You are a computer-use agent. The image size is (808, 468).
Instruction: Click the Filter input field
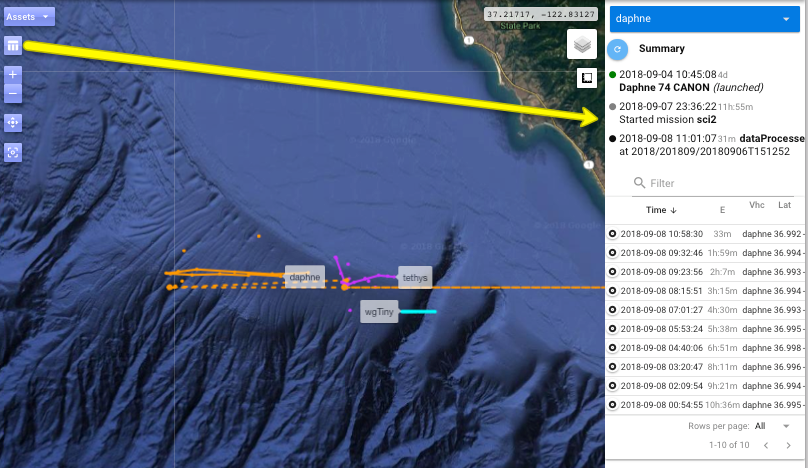(x=715, y=184)
